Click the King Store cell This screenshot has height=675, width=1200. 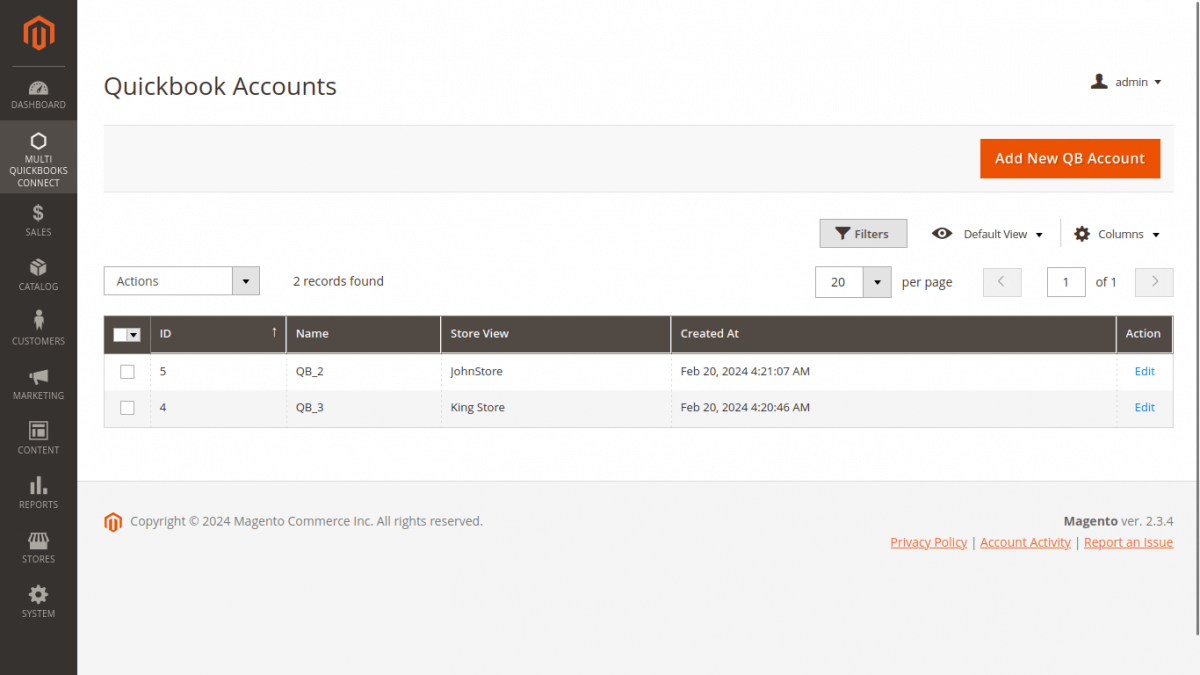[477, 407]
